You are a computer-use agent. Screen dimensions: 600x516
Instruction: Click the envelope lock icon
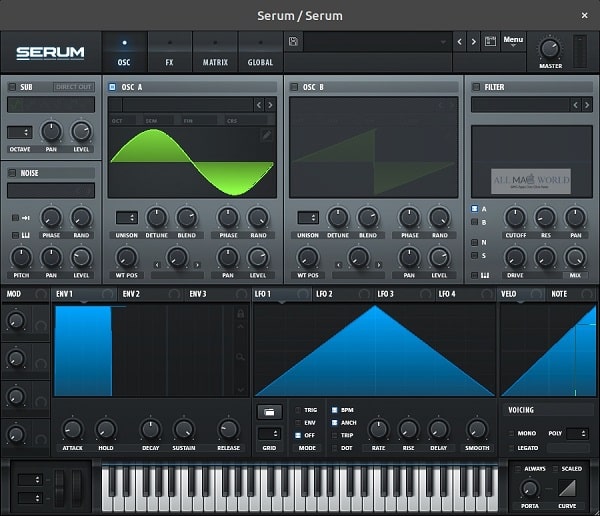(x=241, y=314)
